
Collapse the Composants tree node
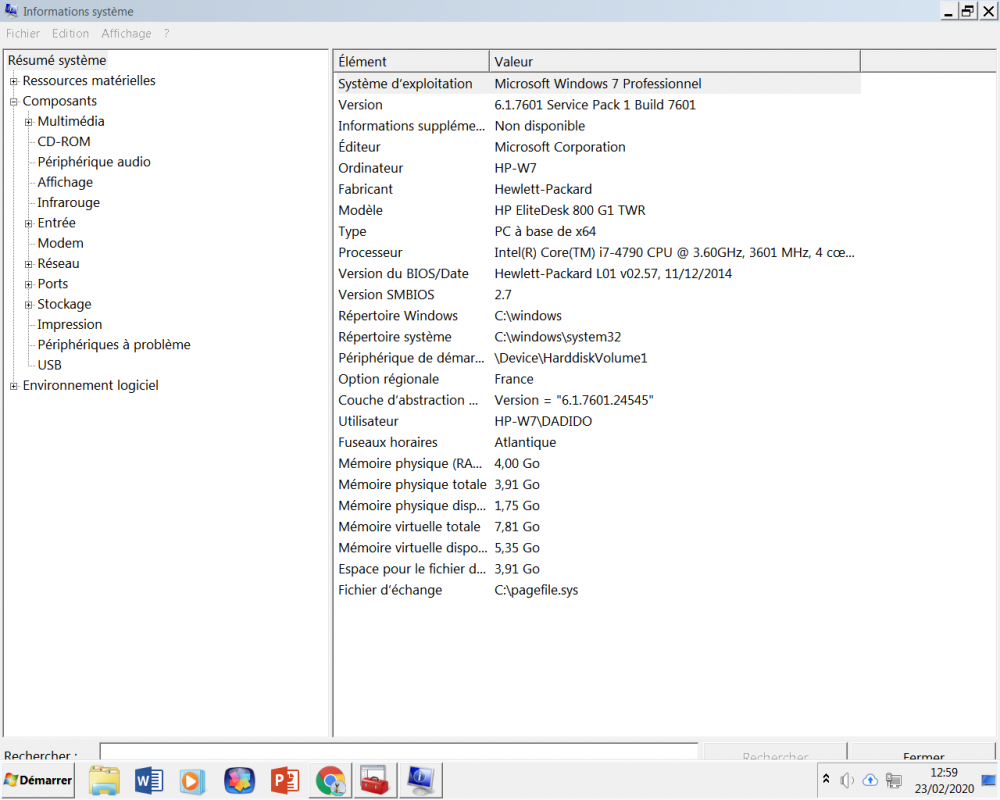[14, 101]
